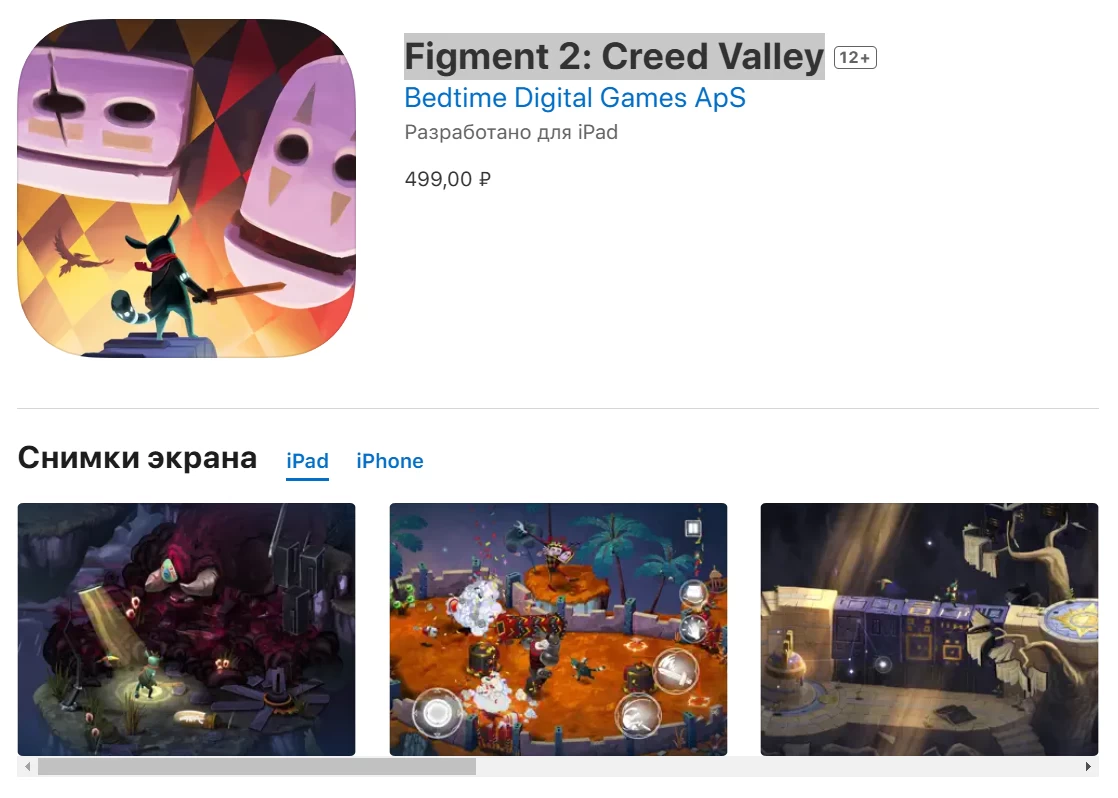Click the left scroll arrow of screenshot carousel
This screenshot has height=798, width=1118.
28,767
